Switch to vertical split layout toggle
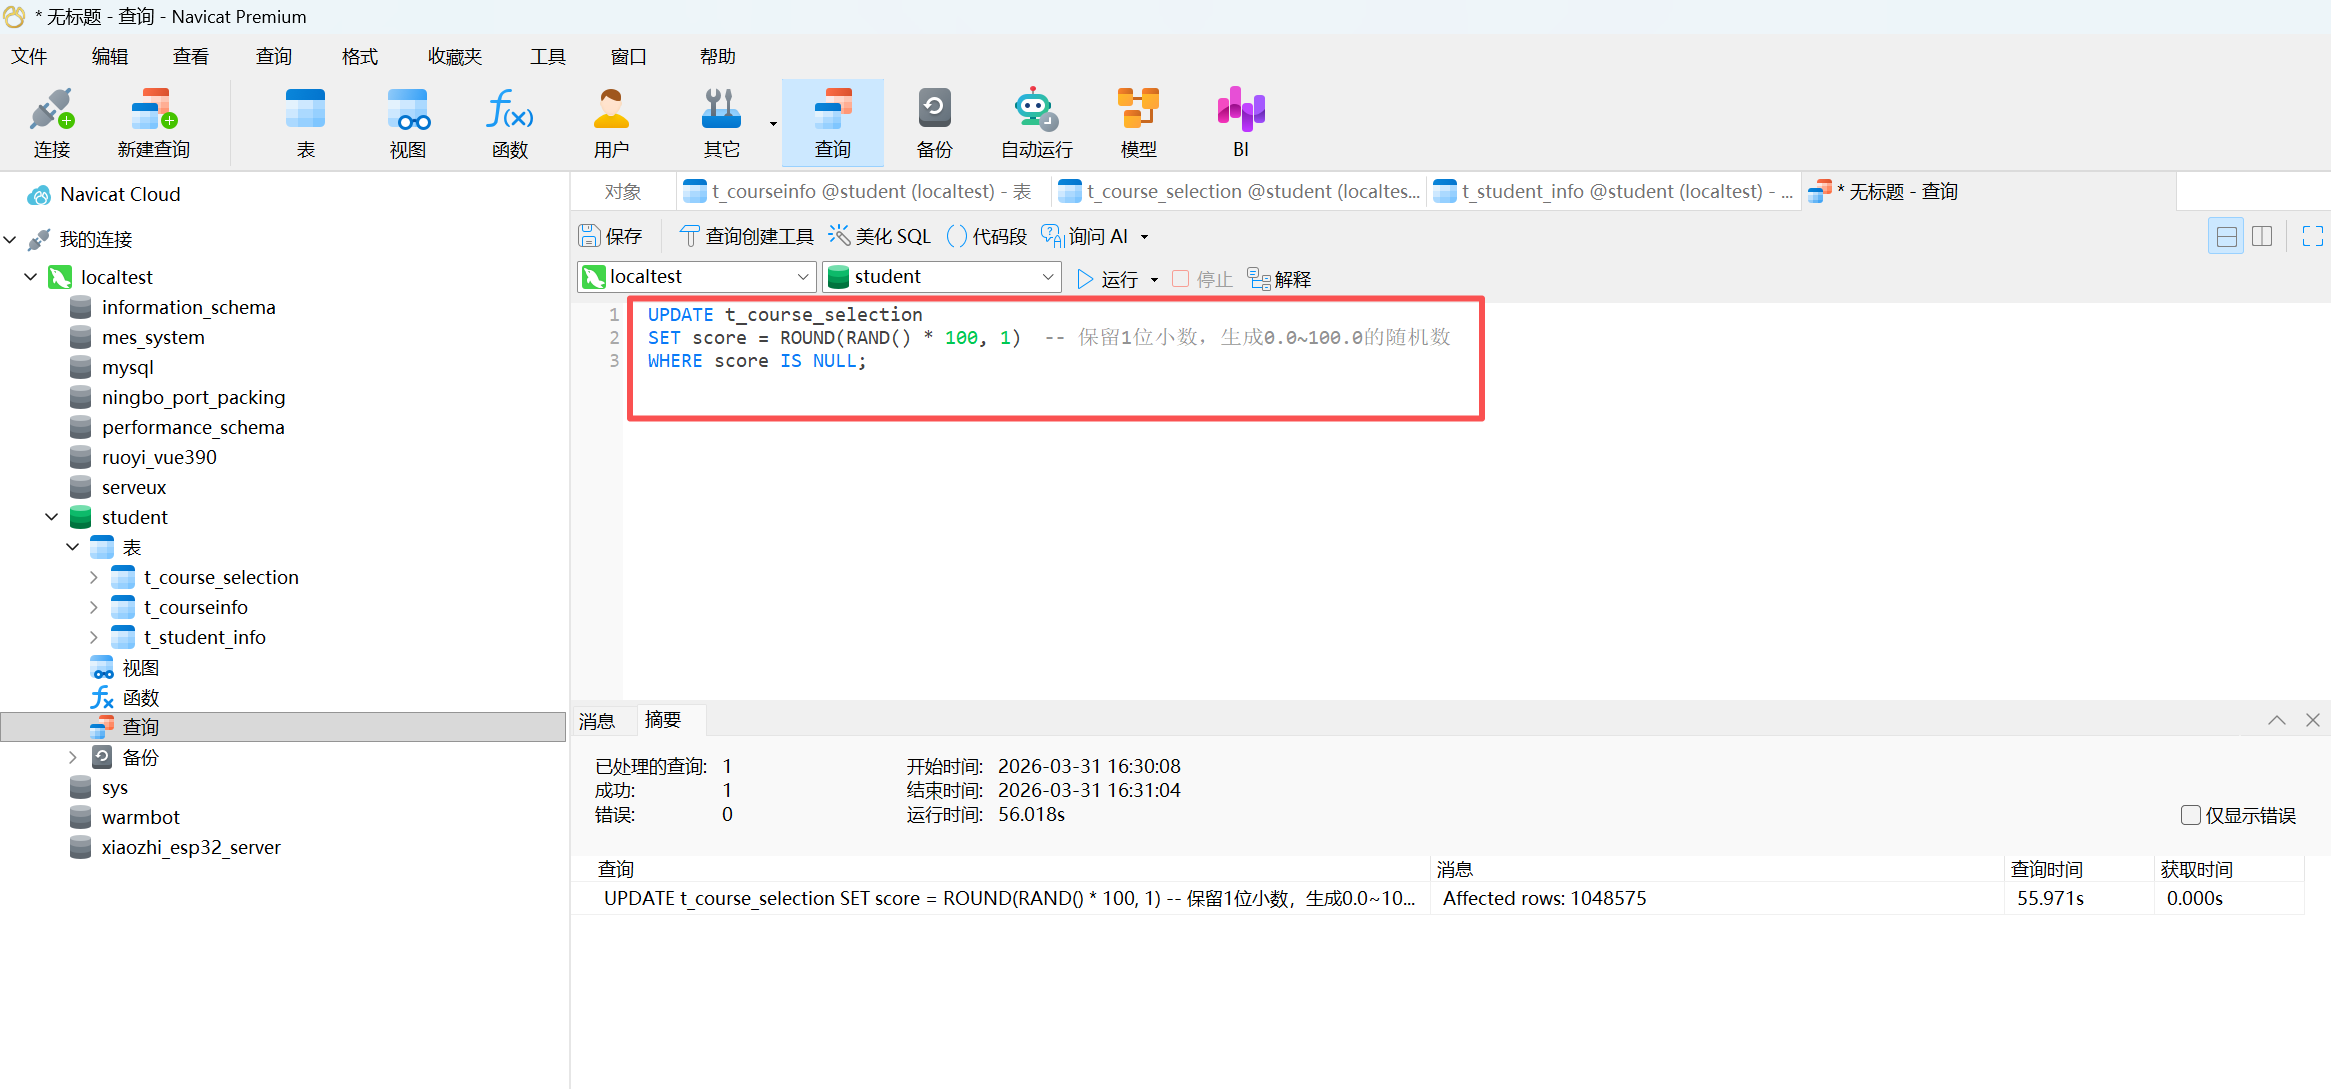The height and width of the screenshot is (1089, 2331). coord(2262,237)
